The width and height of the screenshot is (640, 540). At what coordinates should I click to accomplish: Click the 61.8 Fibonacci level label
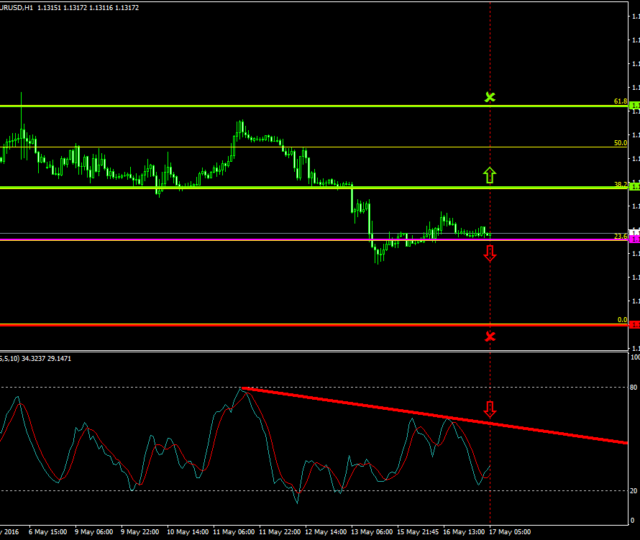click(x=620, y=101)
